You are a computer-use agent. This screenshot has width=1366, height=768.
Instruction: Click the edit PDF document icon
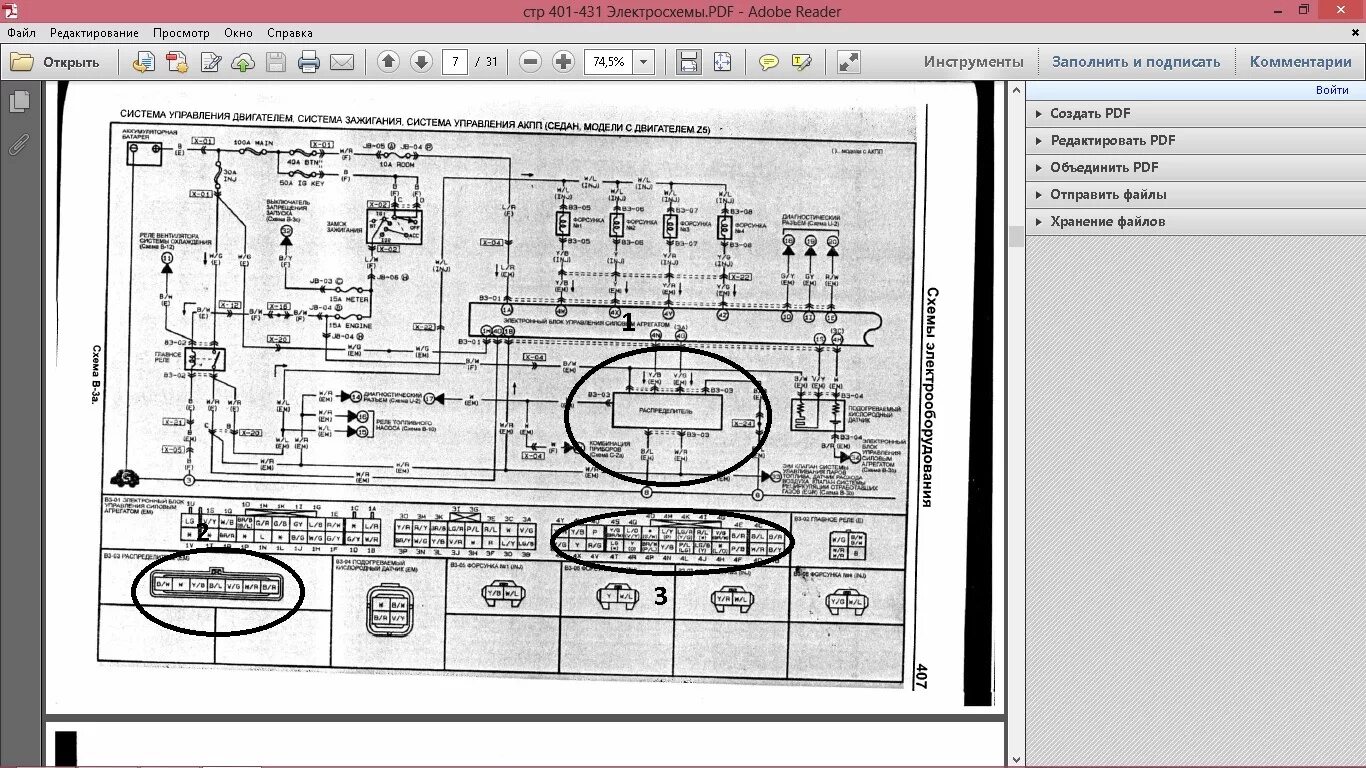click(x=211, y=62)
